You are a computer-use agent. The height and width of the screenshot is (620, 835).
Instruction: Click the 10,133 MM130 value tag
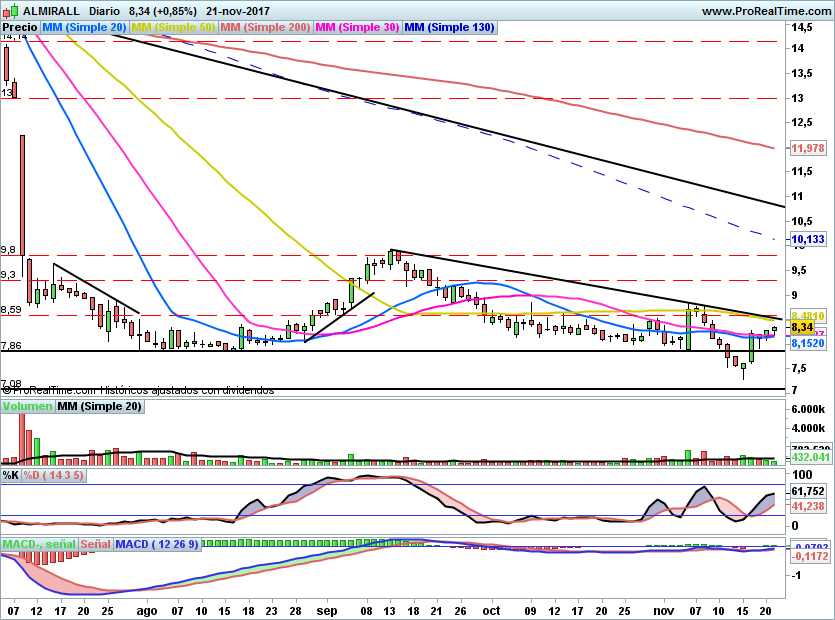pyautogui.click(x=808, y=239)
